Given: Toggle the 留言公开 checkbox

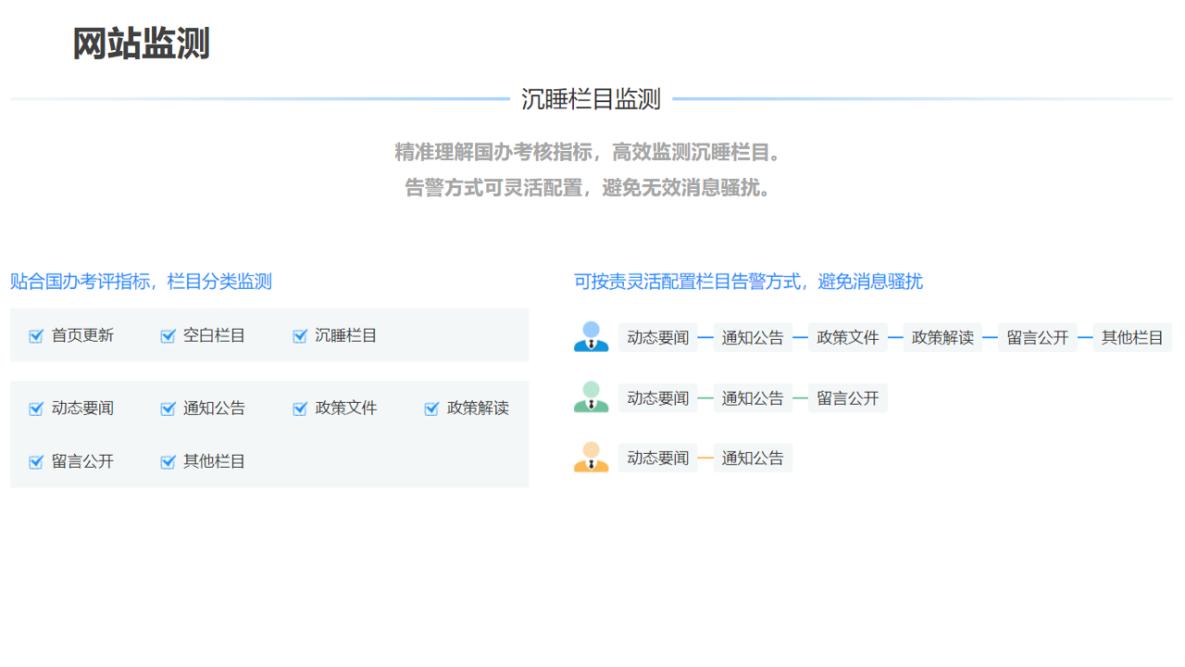Looking at the screenshot, I should pyautogui.click(x=36, y=461).
